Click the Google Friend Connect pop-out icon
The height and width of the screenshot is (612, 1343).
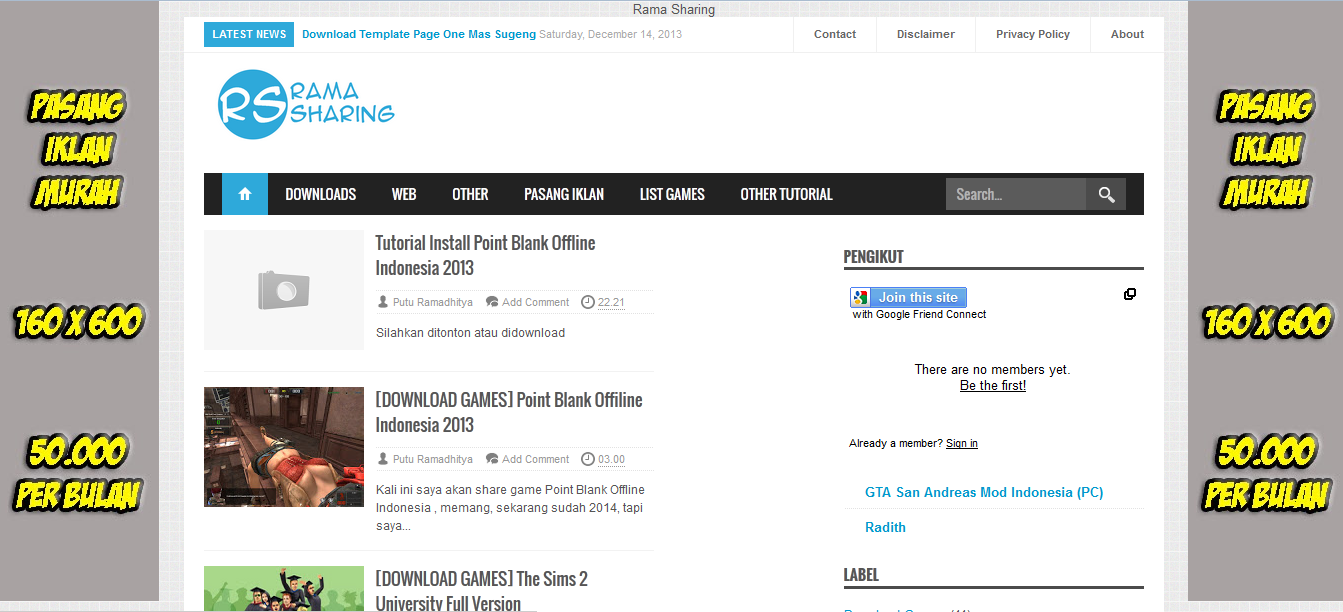pyautogui.click(x=1130, y=294)
